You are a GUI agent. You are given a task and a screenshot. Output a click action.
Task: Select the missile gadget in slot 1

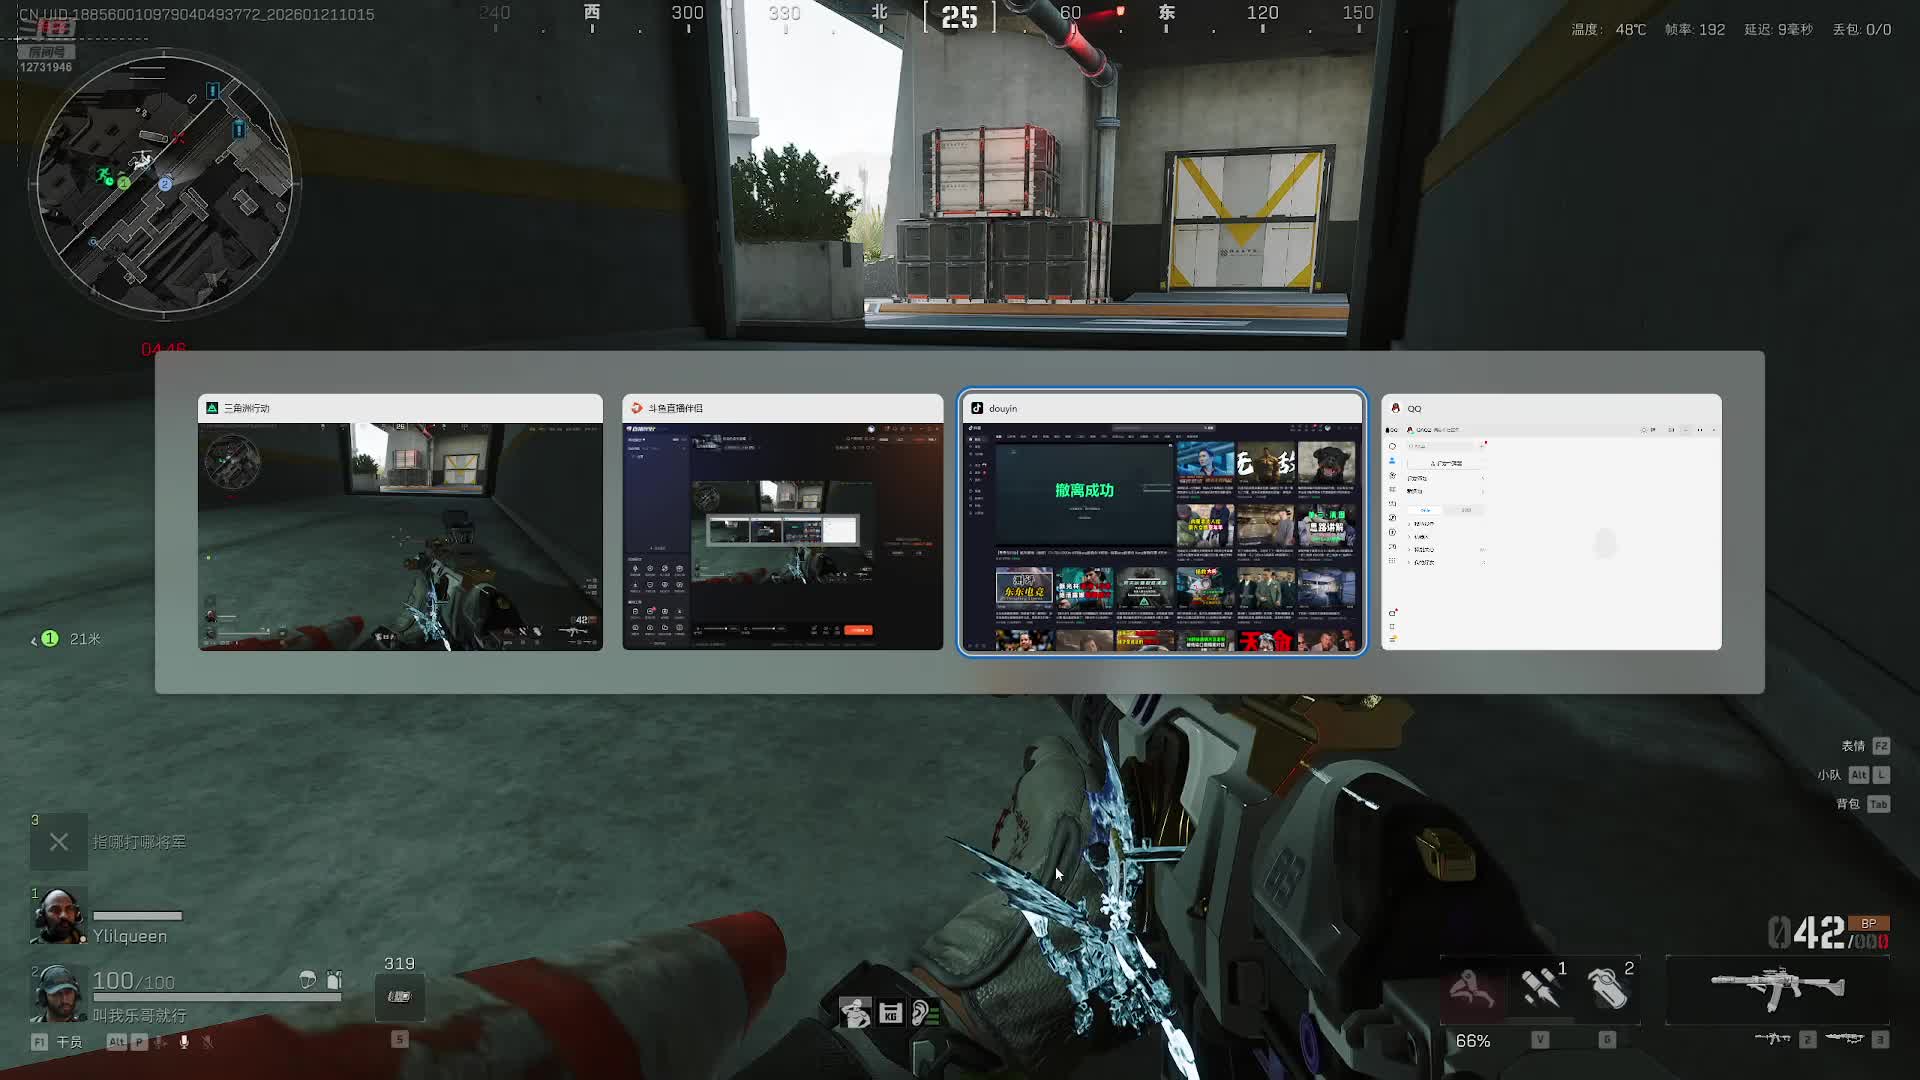pyautogui.click(x=1540, y=988)
